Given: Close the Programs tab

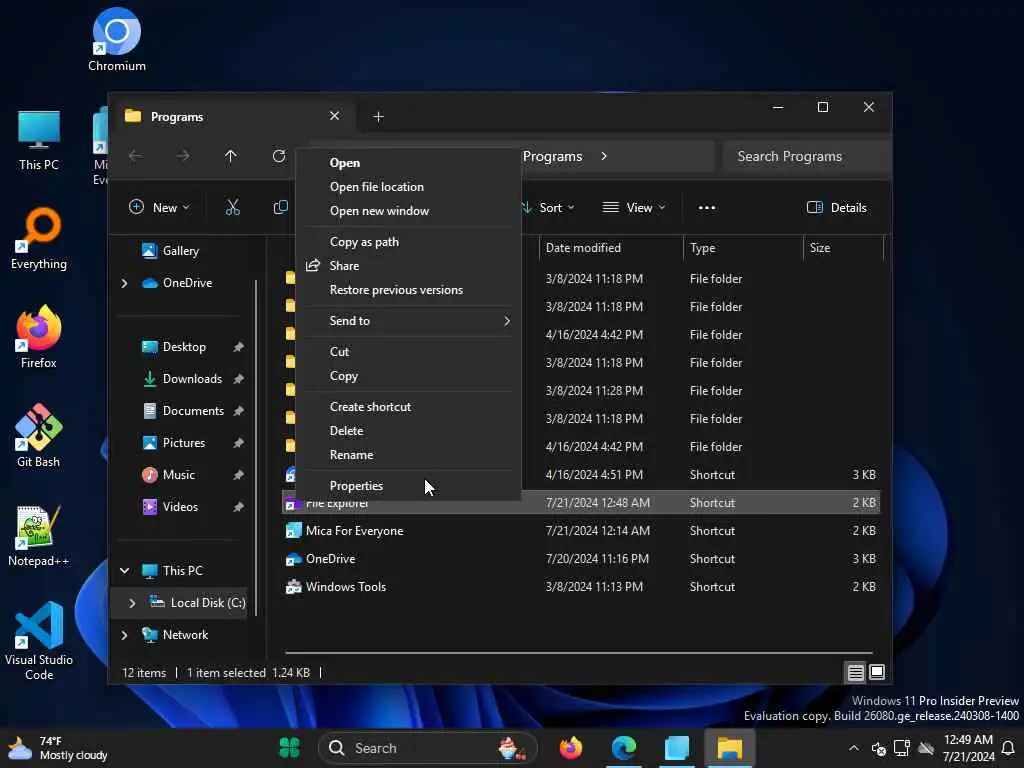Looking at the screenshot, I should point(334,116).
